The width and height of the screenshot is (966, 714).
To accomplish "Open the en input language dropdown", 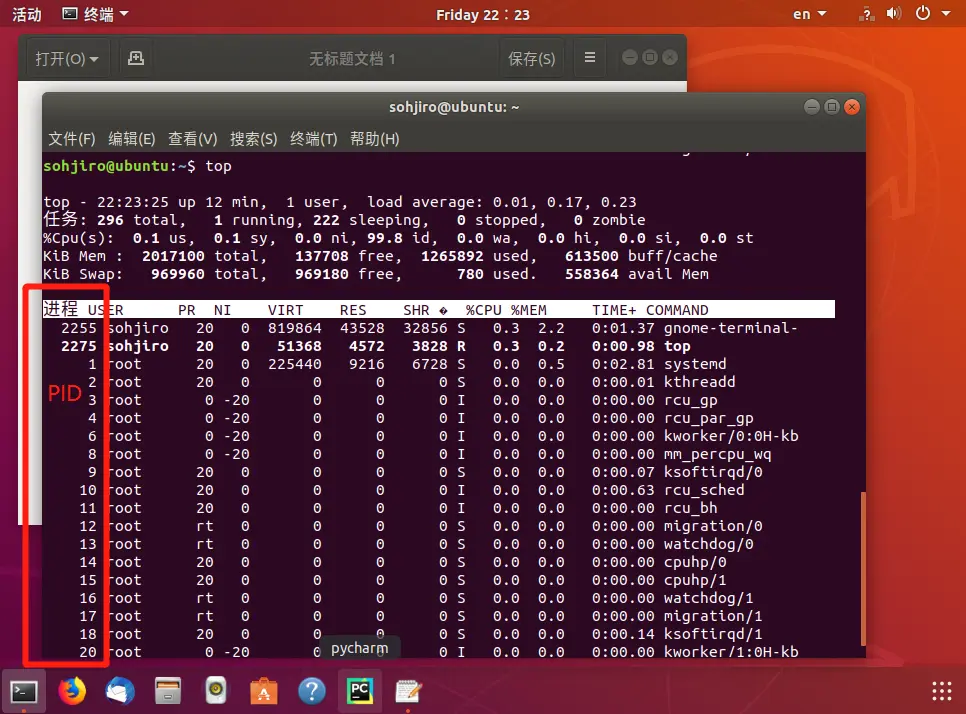I will 809,14.
